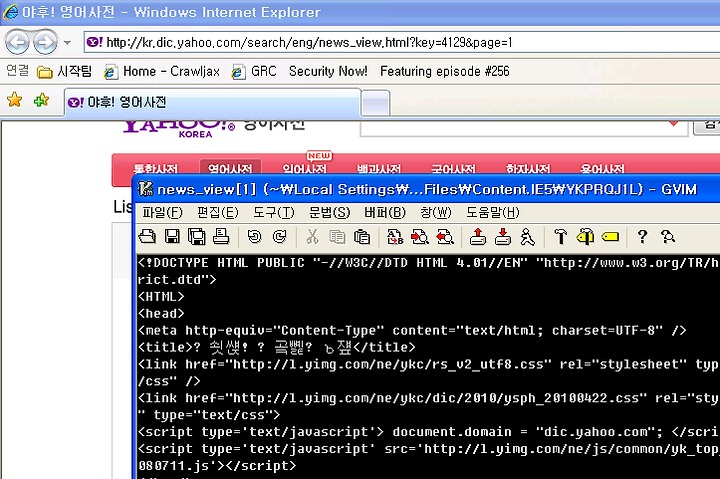Click GVIM Save All toolbar icon
The width and height of the screenshot is (720, 479).
(197, 237)
